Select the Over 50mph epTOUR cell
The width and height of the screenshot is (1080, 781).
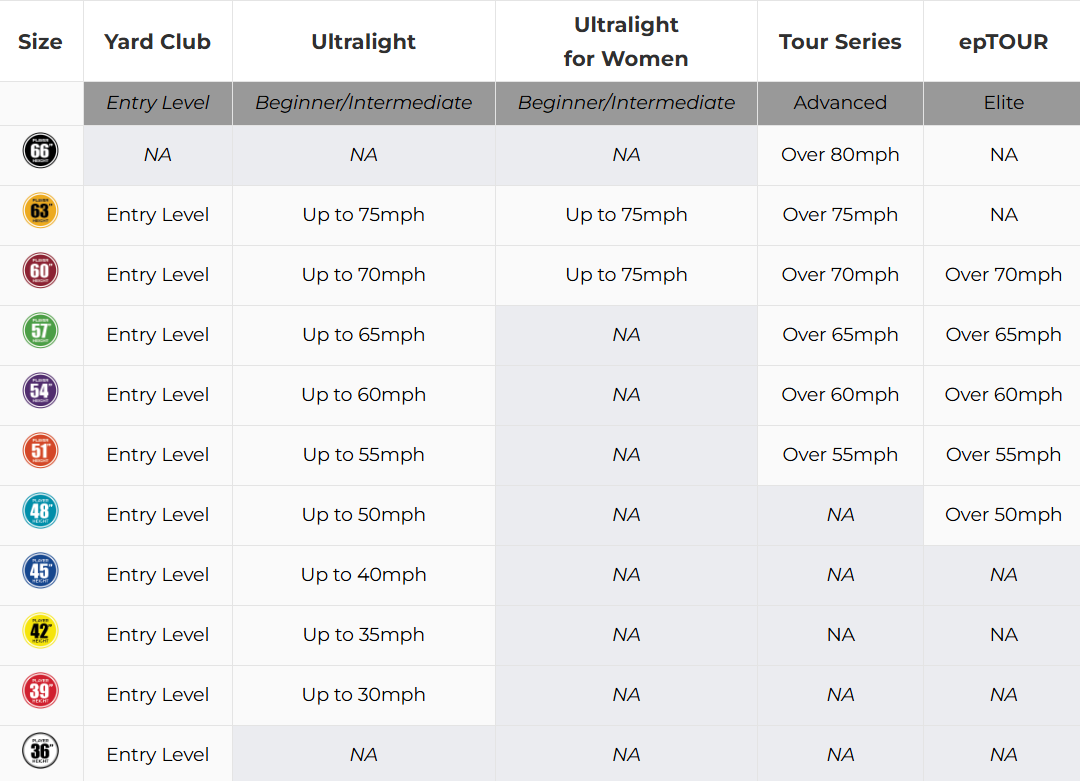coord(1003,515)
